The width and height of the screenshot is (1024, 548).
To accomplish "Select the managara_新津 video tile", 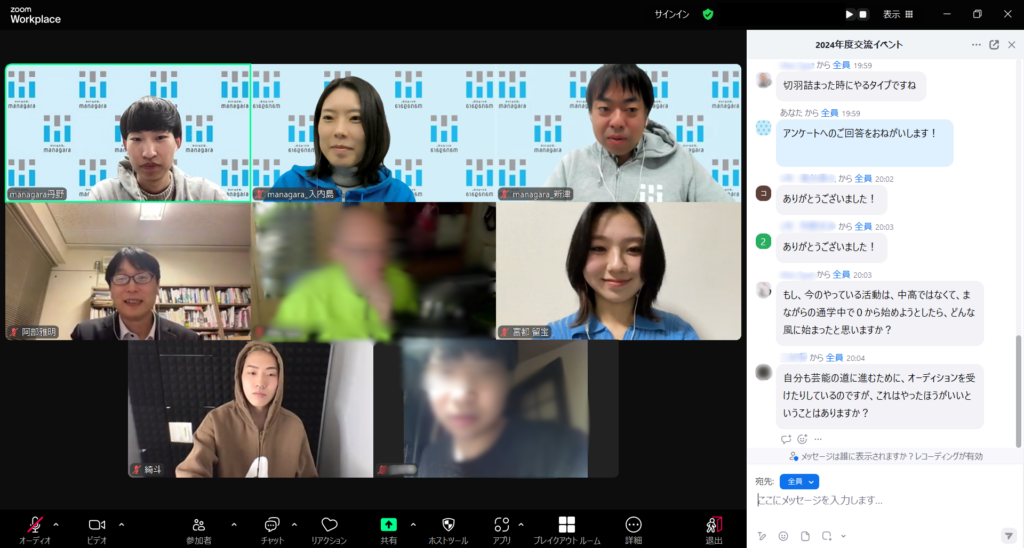I will coord(618,133).
